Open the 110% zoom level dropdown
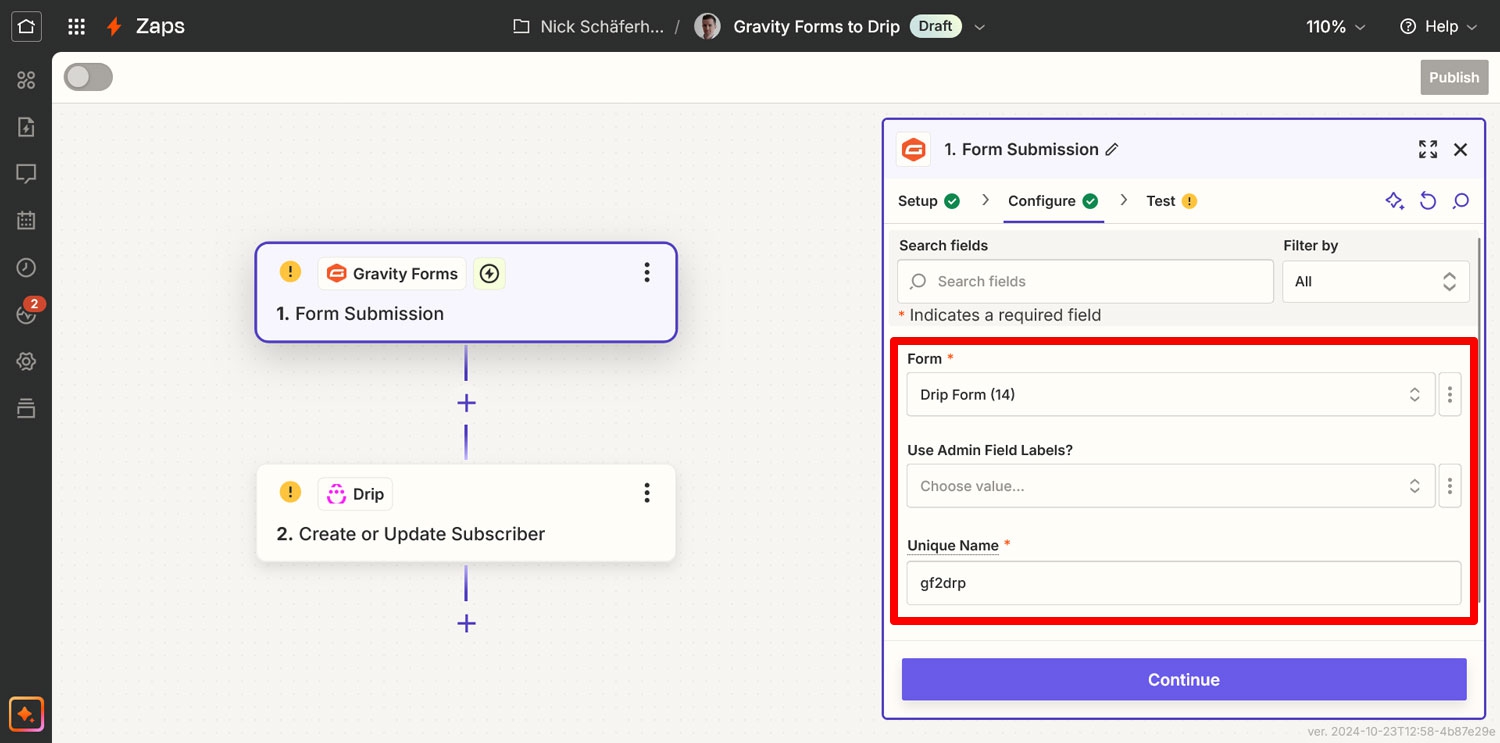The width and height of the screenshot is (1500, 743). pos(1335,27)
